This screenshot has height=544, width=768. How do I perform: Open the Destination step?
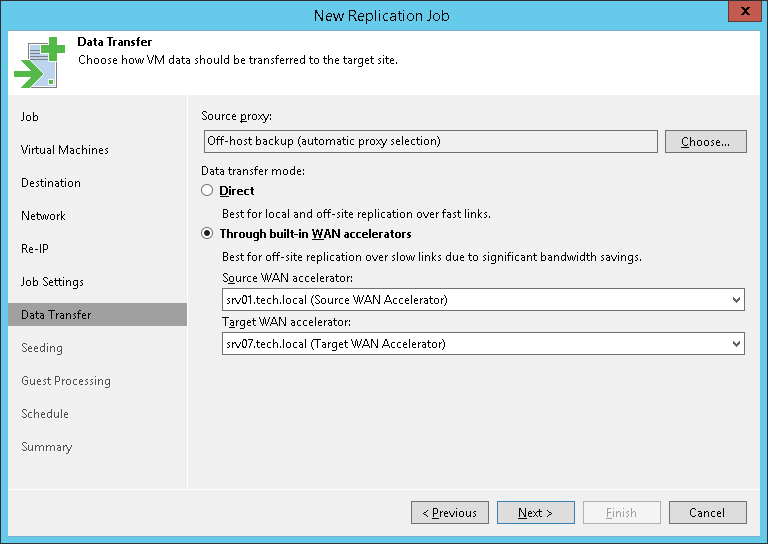pos(51,183)
